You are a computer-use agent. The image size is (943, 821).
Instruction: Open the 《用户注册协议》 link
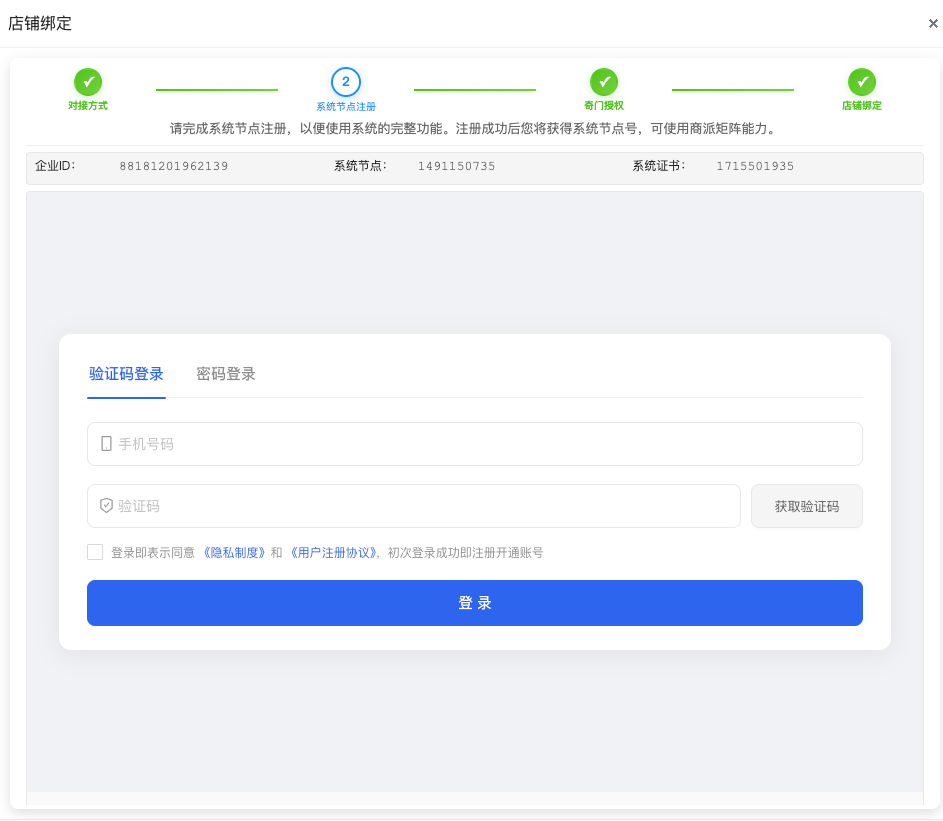[333, 552]
